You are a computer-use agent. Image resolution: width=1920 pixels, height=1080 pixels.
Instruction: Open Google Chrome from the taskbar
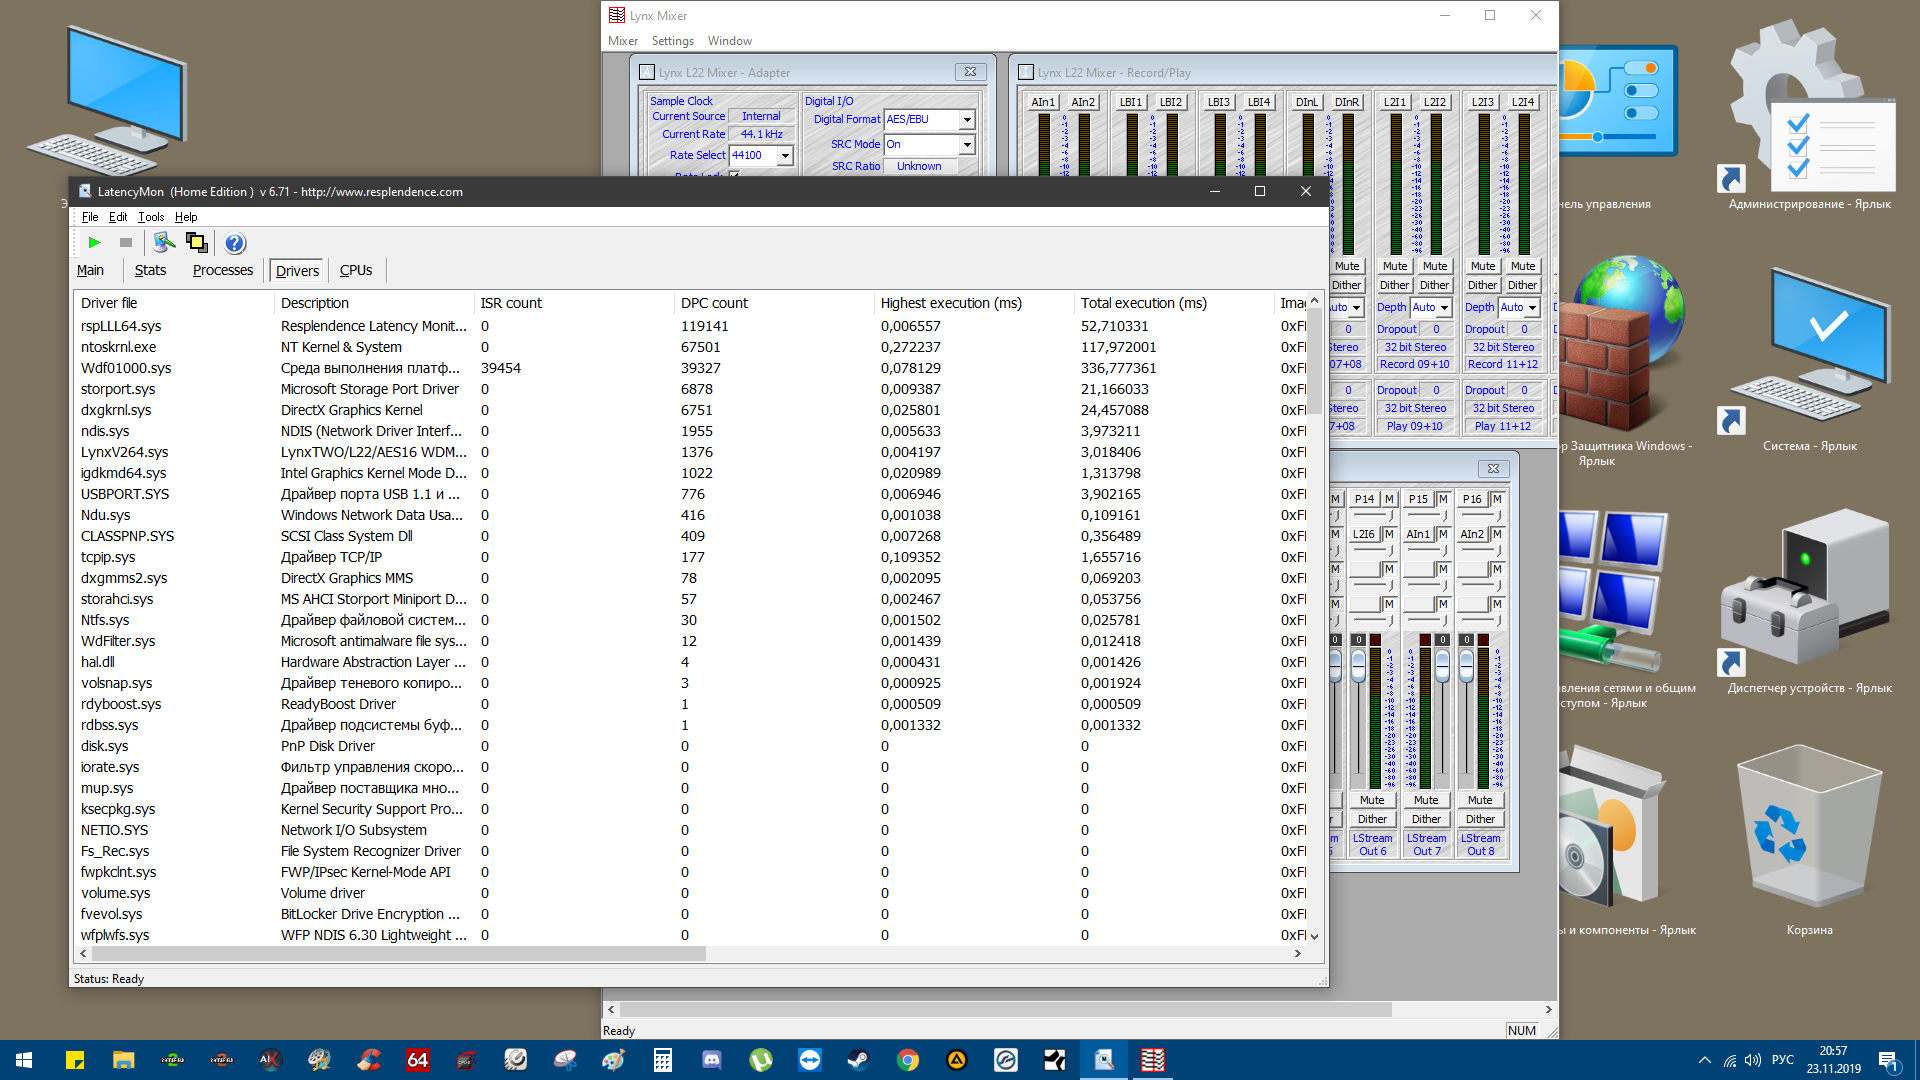907,1060
